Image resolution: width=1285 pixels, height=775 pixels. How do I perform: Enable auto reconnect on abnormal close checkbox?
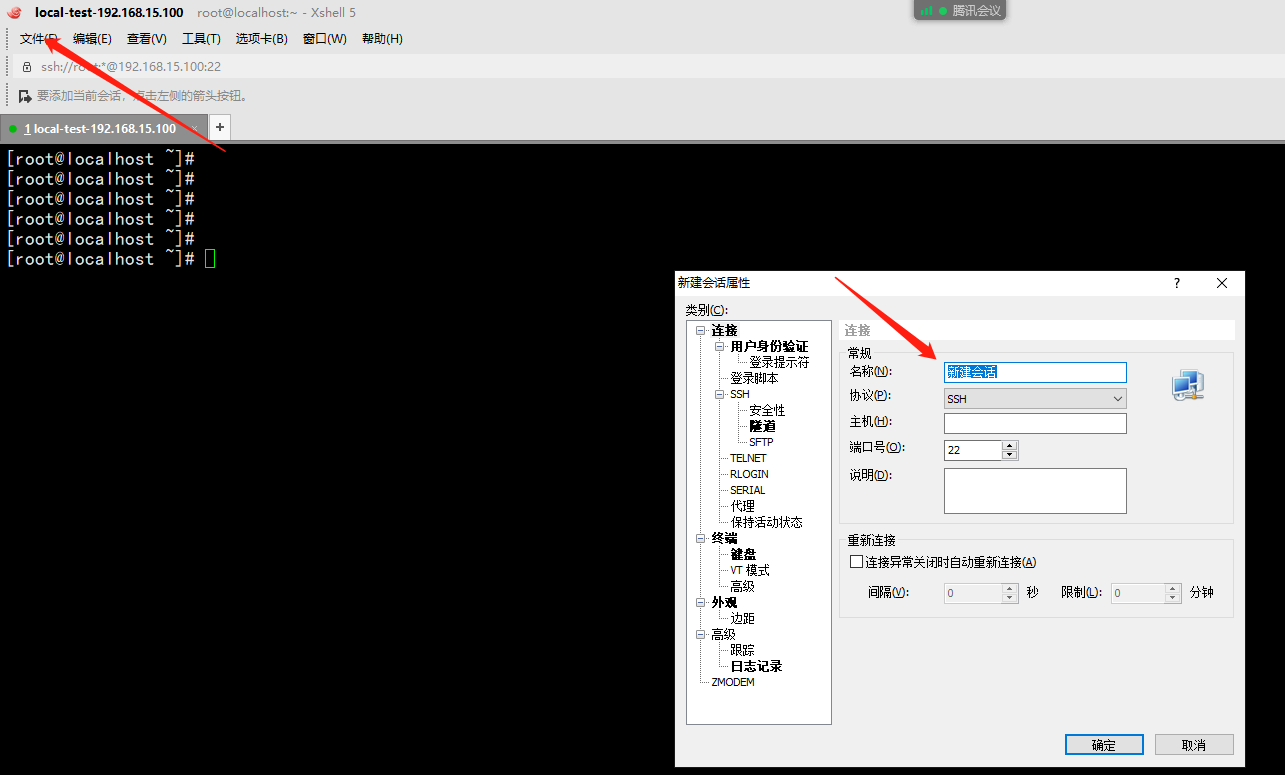[x=856, y=562]
